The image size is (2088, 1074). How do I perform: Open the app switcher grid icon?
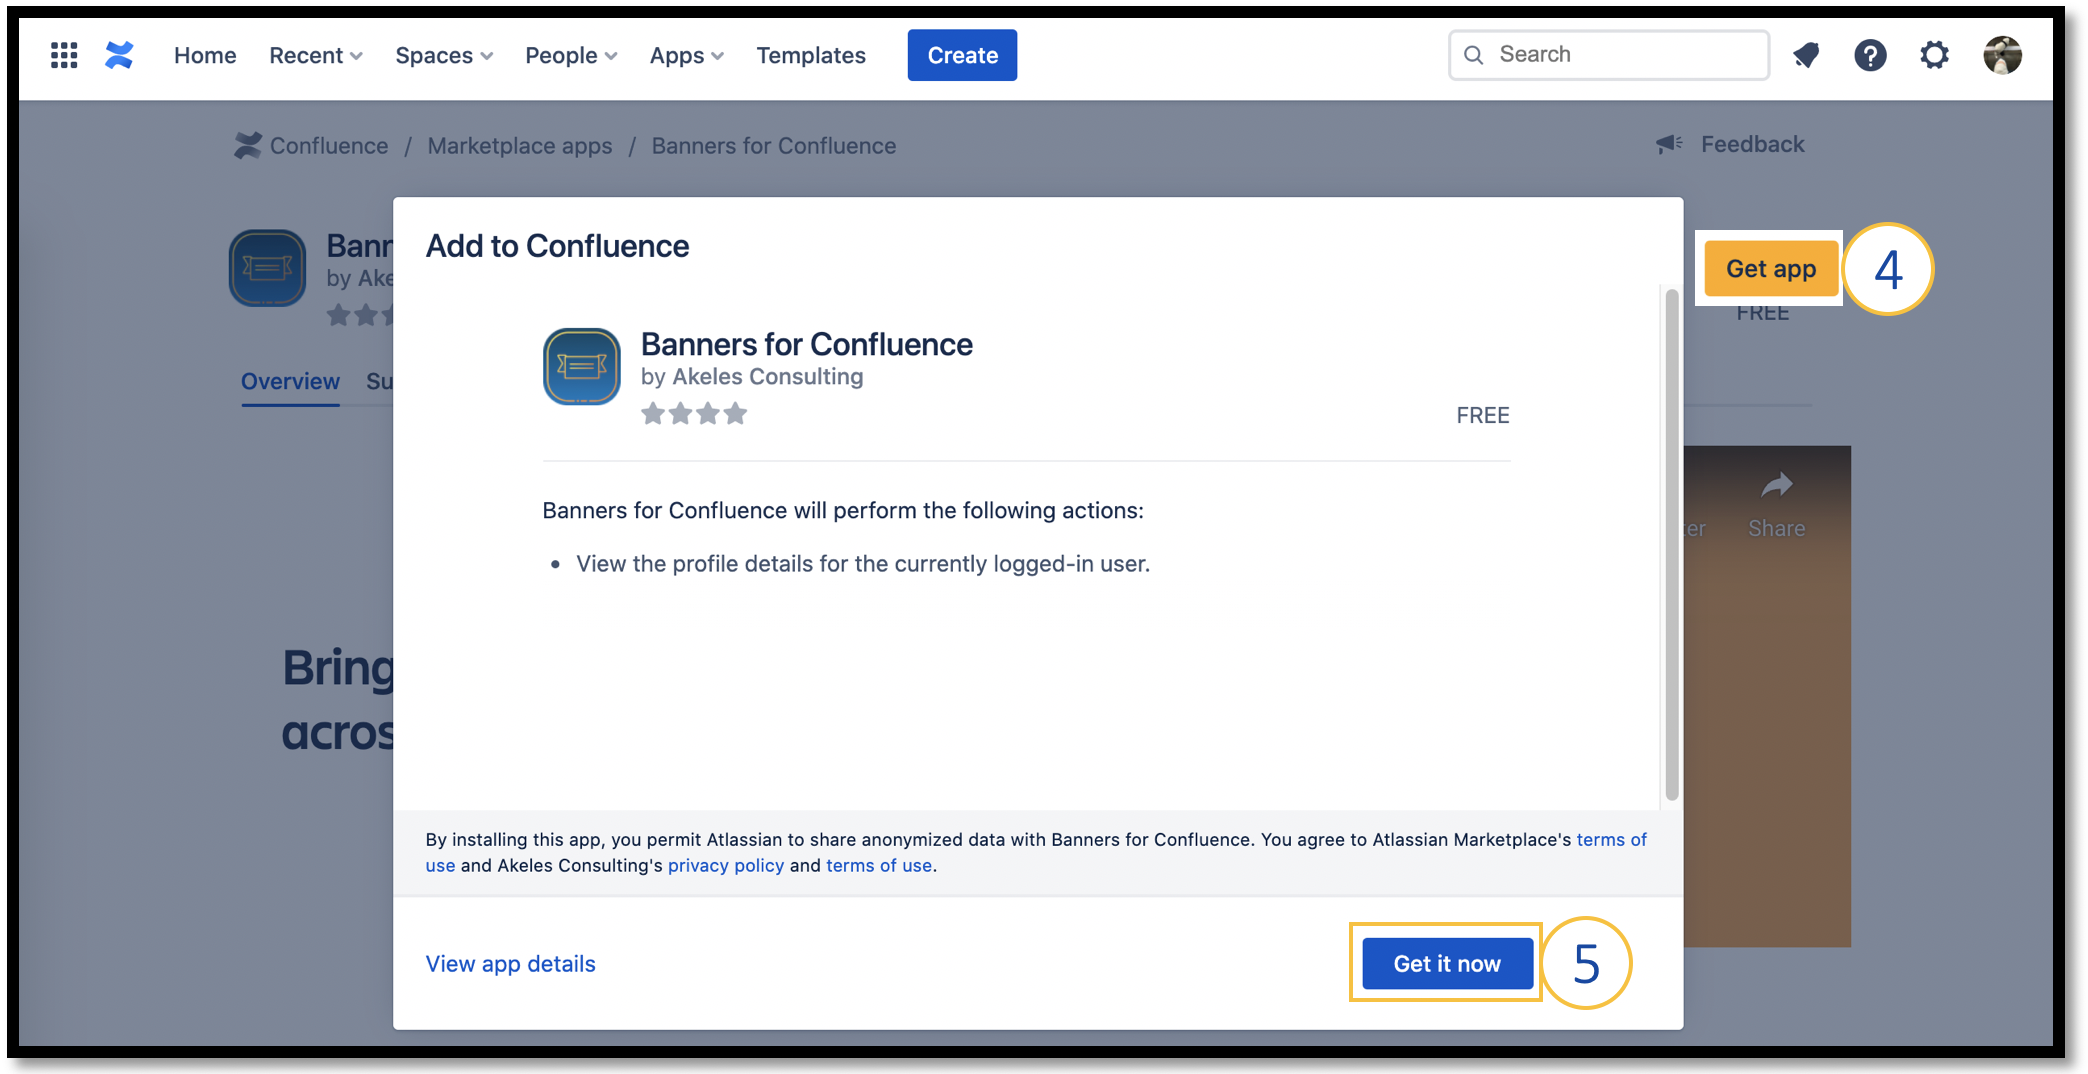pos(63,55)
